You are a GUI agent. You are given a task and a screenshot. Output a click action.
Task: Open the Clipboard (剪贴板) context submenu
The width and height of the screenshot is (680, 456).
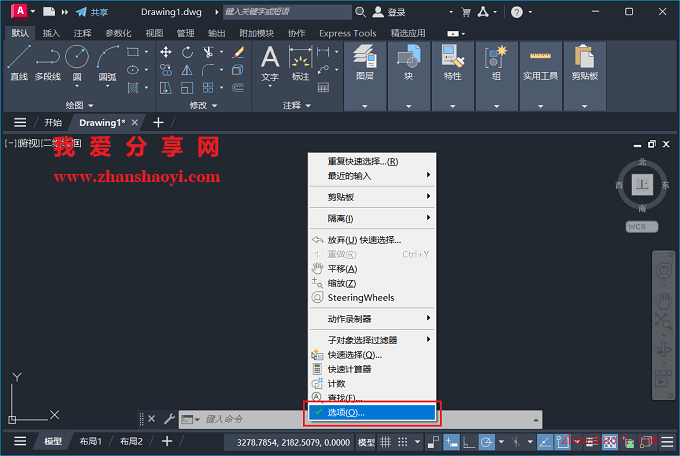(x=372, y=197)
